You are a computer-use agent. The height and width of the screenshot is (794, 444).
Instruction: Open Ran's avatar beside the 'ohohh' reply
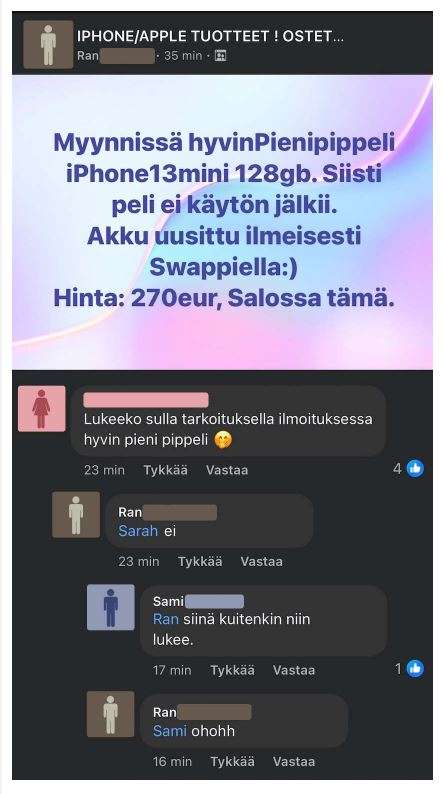(x=111, y=714)
